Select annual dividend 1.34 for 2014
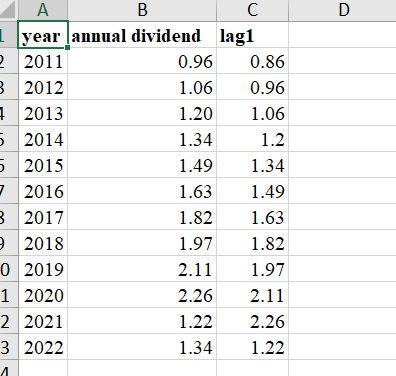Viewport: 396px width, 376px height. [142, 139]
